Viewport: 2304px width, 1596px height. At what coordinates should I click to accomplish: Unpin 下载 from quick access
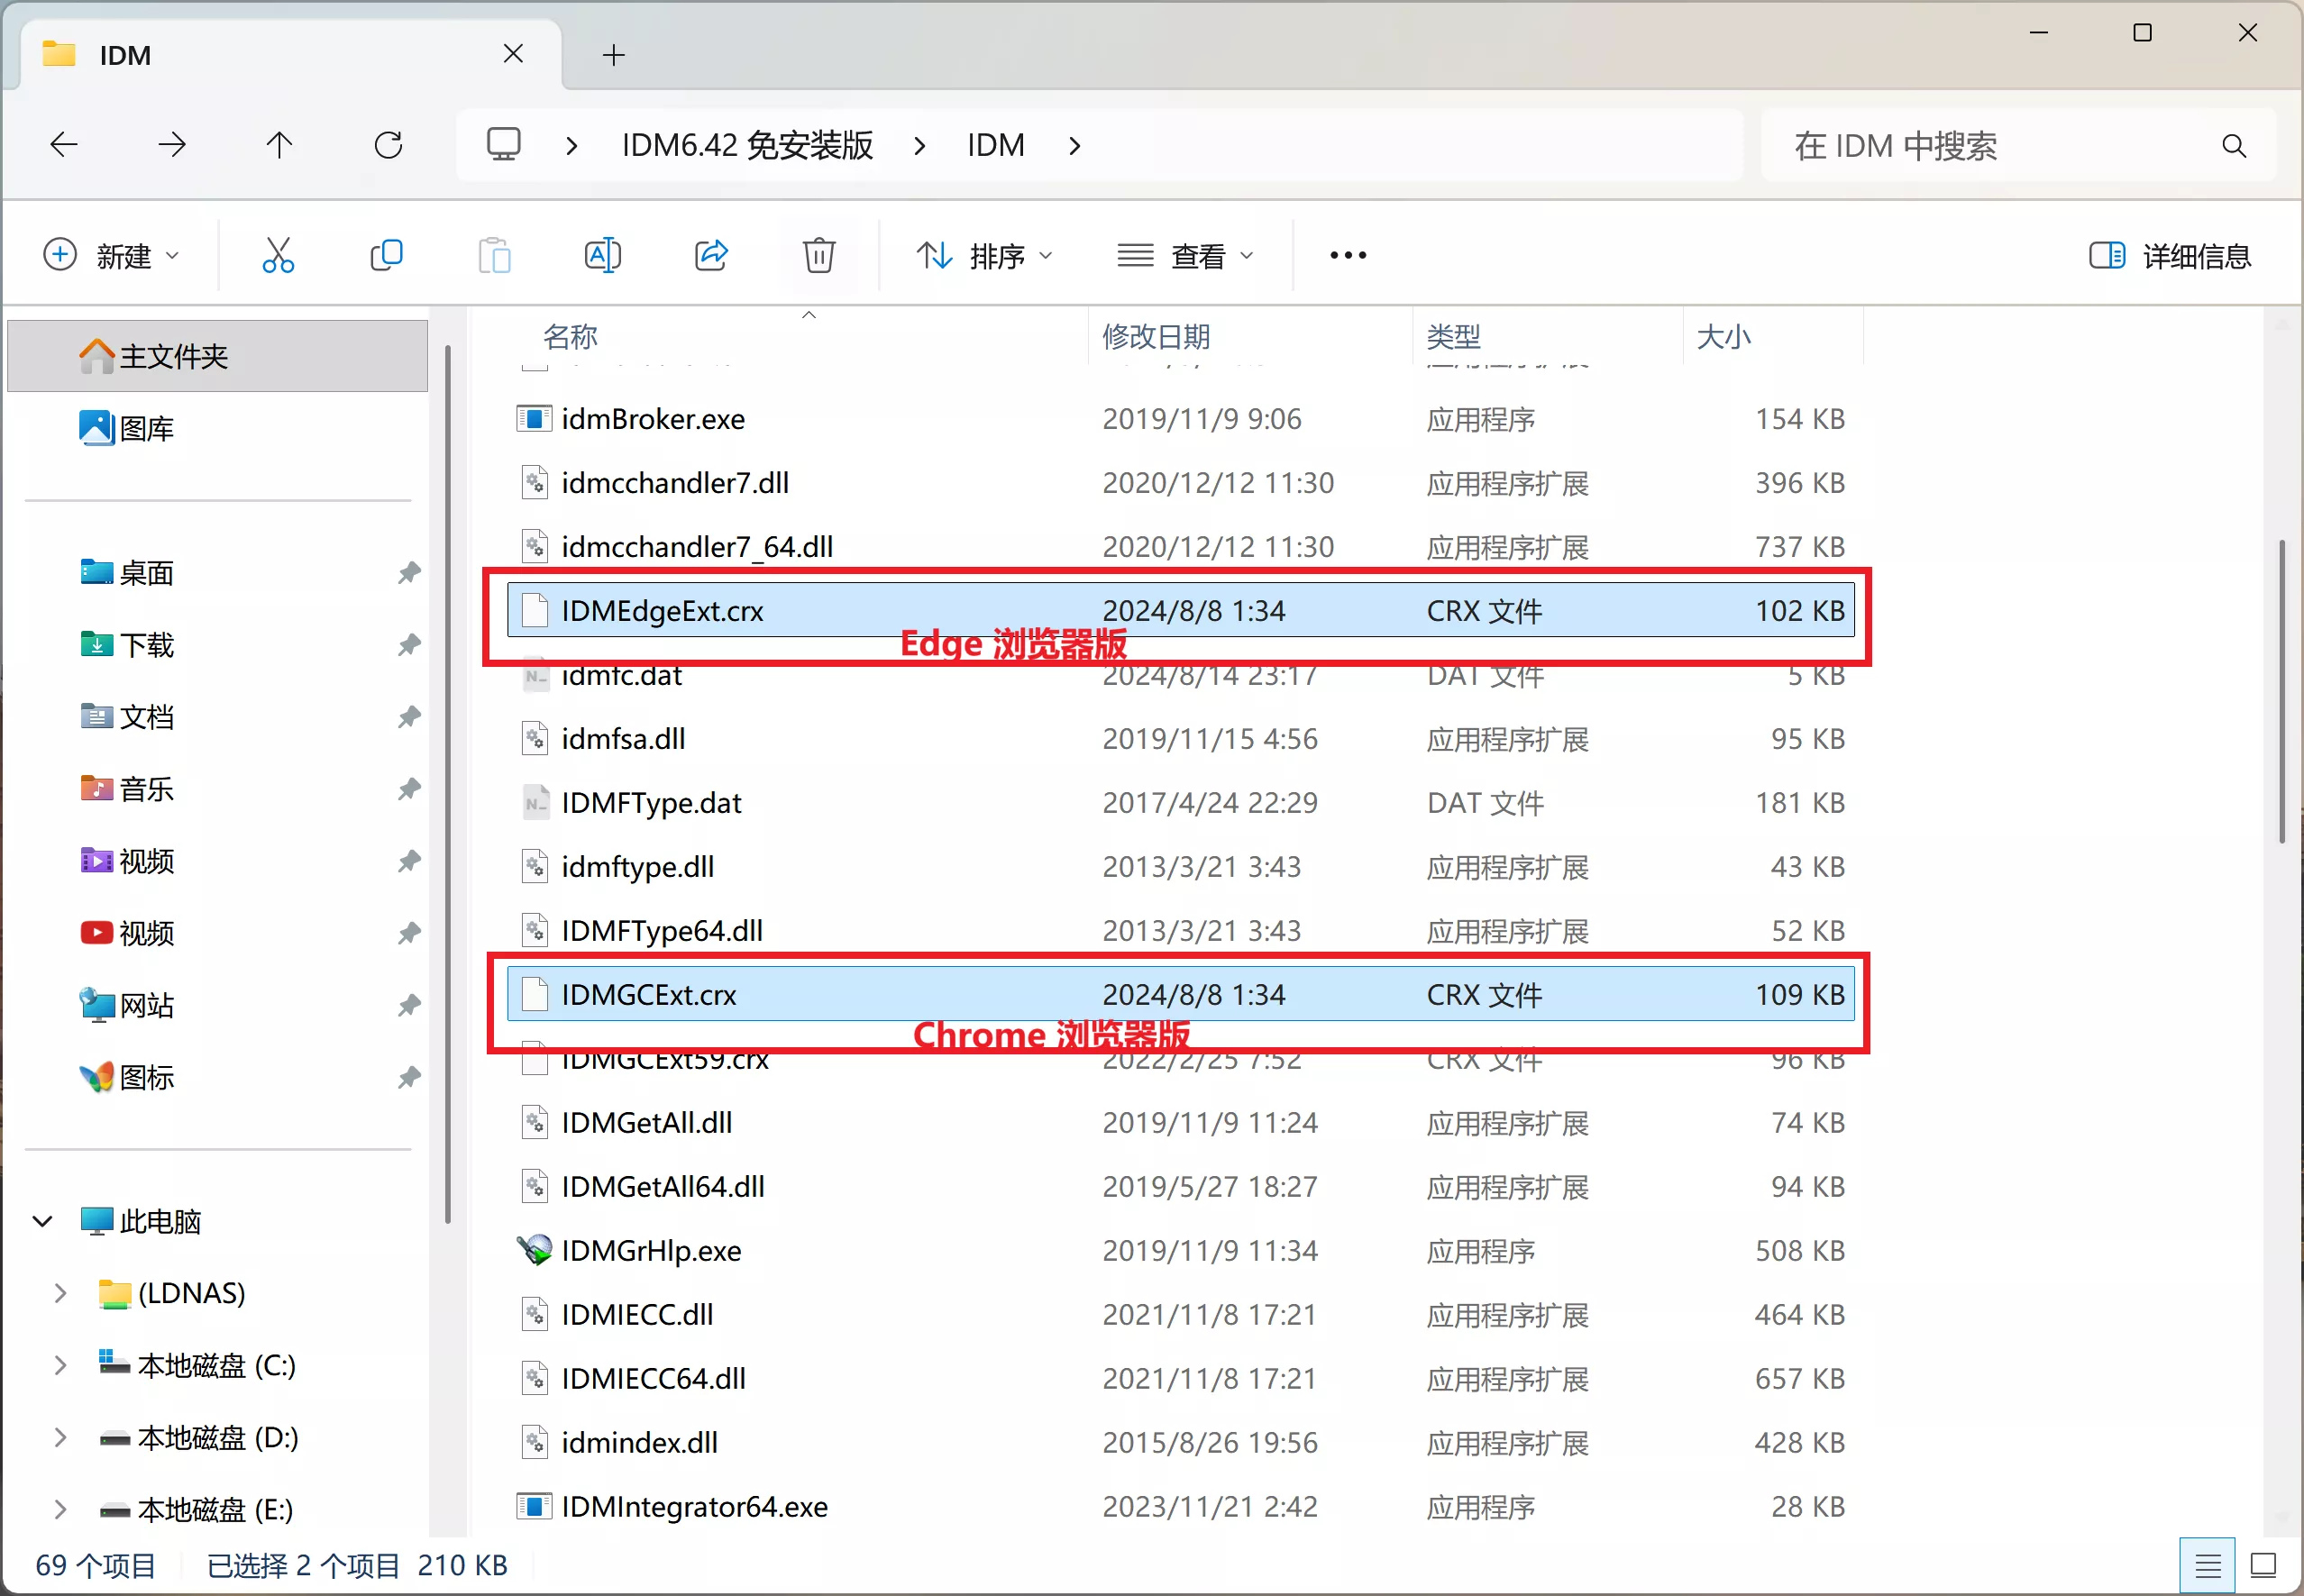pyautogui.click(x=408, y=645)
